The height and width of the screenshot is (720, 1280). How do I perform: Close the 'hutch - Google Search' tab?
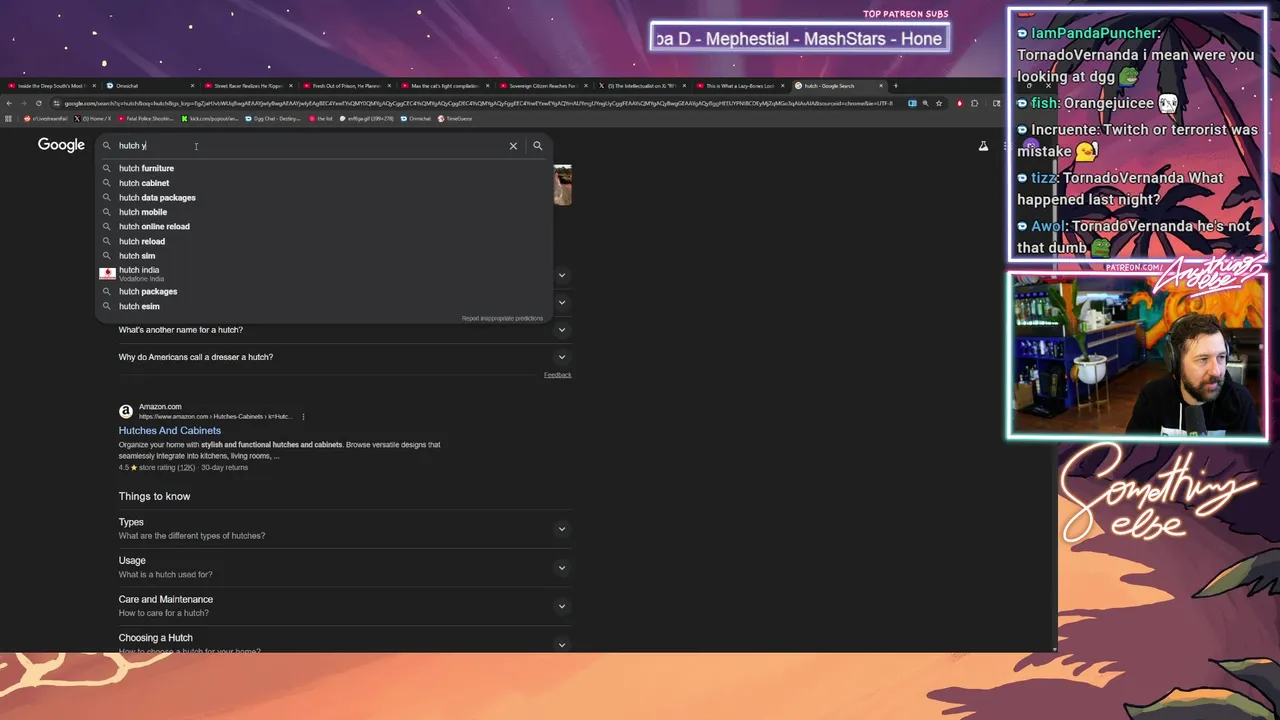880,86
